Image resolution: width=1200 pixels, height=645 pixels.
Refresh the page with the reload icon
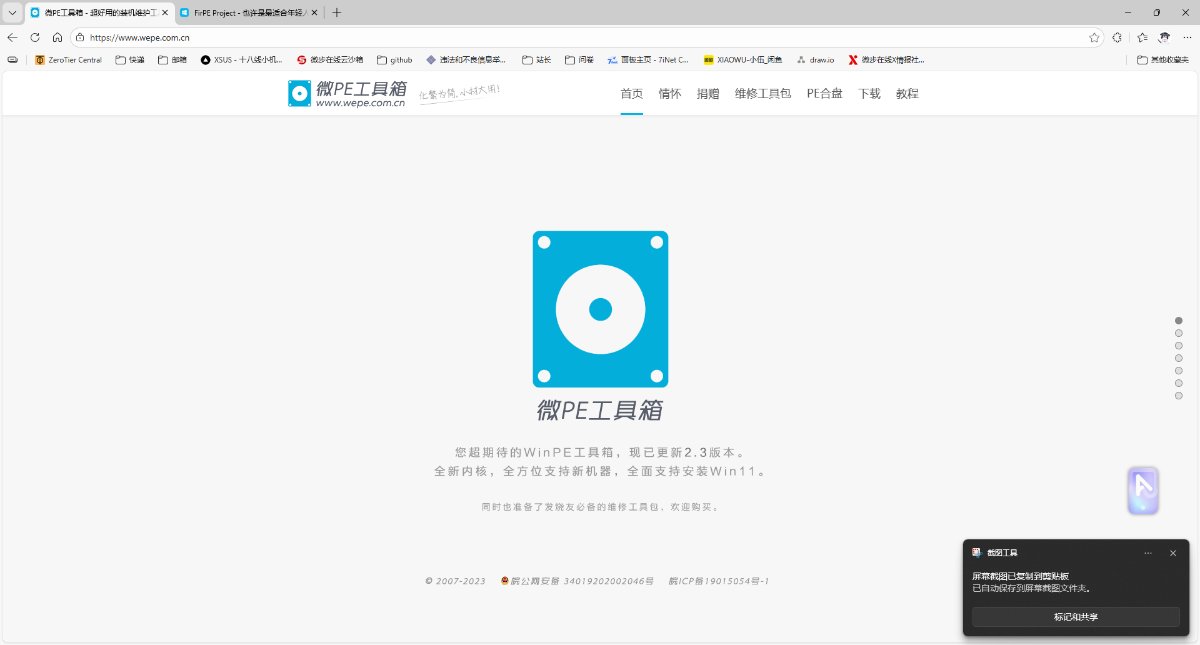tap(35, 37)
